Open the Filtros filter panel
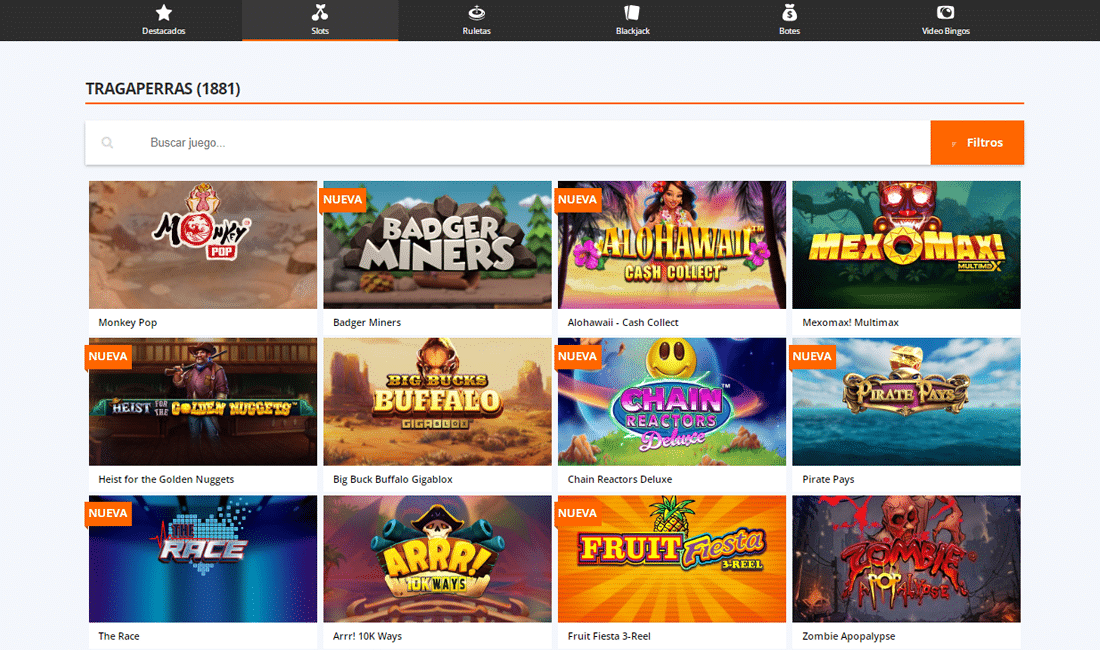Screen dimensions: 1100x650 coord(976,143)
